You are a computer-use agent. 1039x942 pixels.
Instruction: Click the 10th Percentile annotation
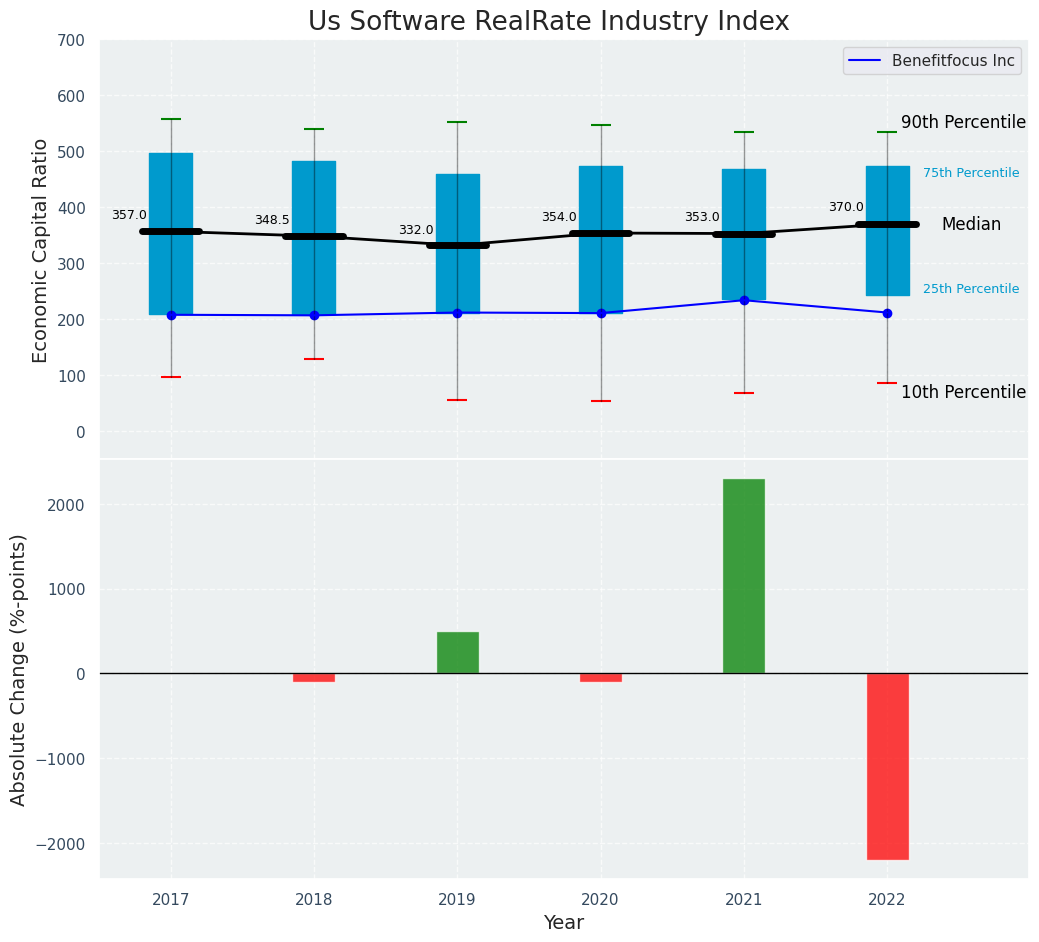coord(963,392)
